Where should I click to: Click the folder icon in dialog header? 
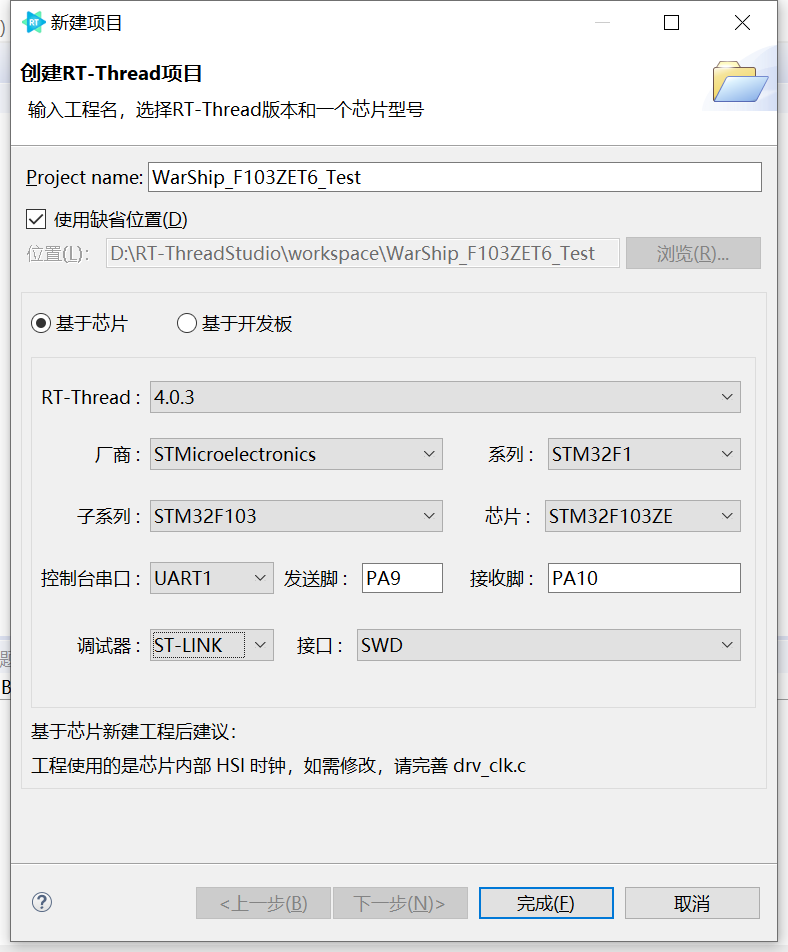[x=739, y=82]
